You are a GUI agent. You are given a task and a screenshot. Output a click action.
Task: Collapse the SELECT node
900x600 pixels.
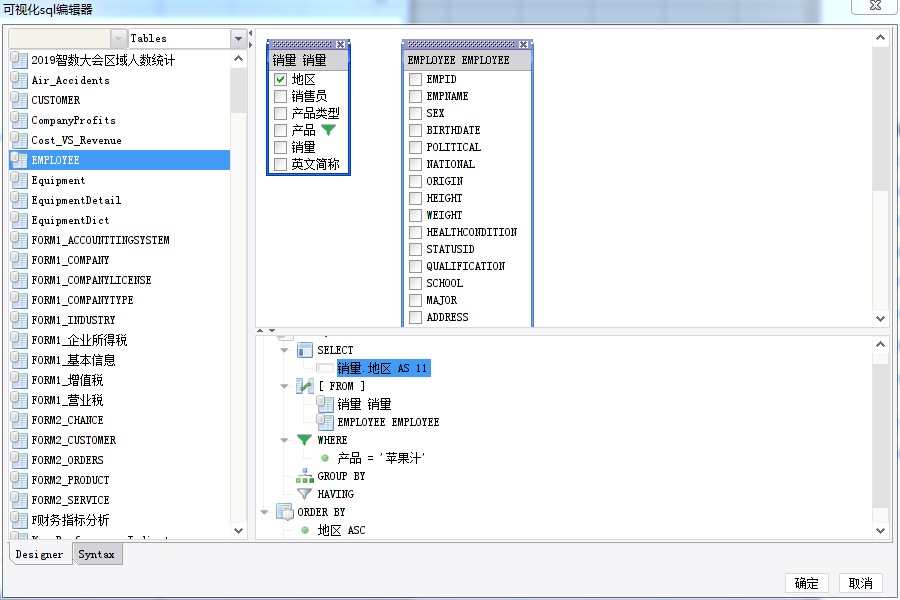tap(284, 350)
